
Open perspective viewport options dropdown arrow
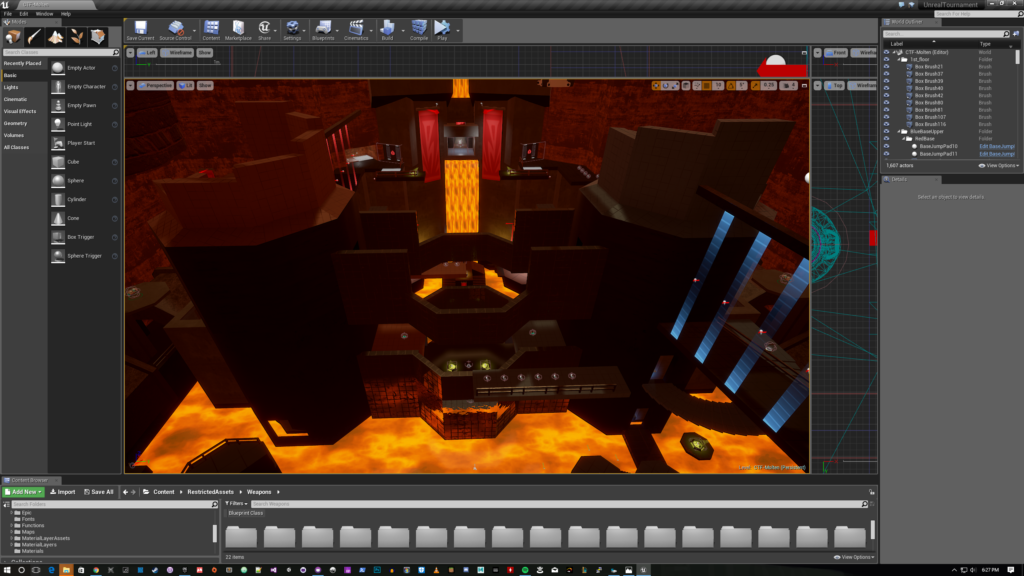pos(130,86)
